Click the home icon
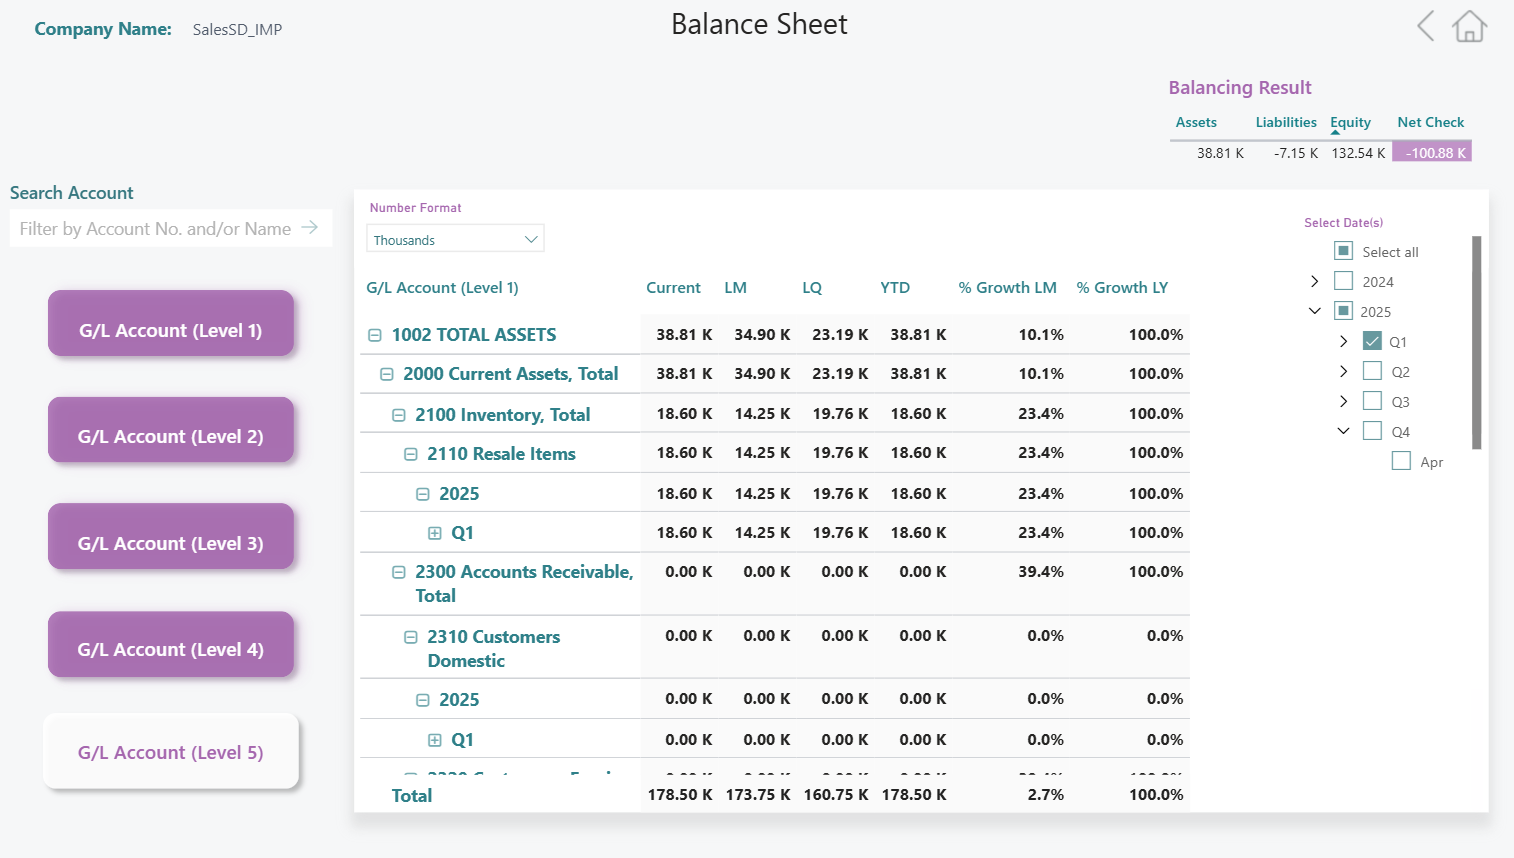Viewport: 1514px width, 858px height. [1469, 27]
